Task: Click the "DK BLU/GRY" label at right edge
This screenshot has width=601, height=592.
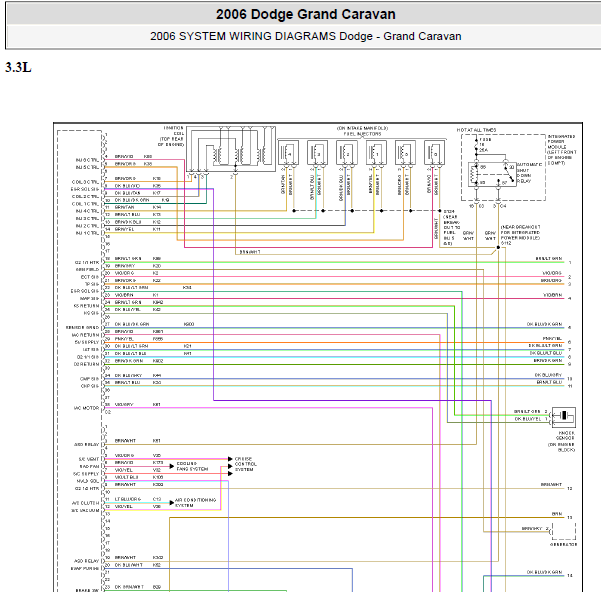Action: 548,375
